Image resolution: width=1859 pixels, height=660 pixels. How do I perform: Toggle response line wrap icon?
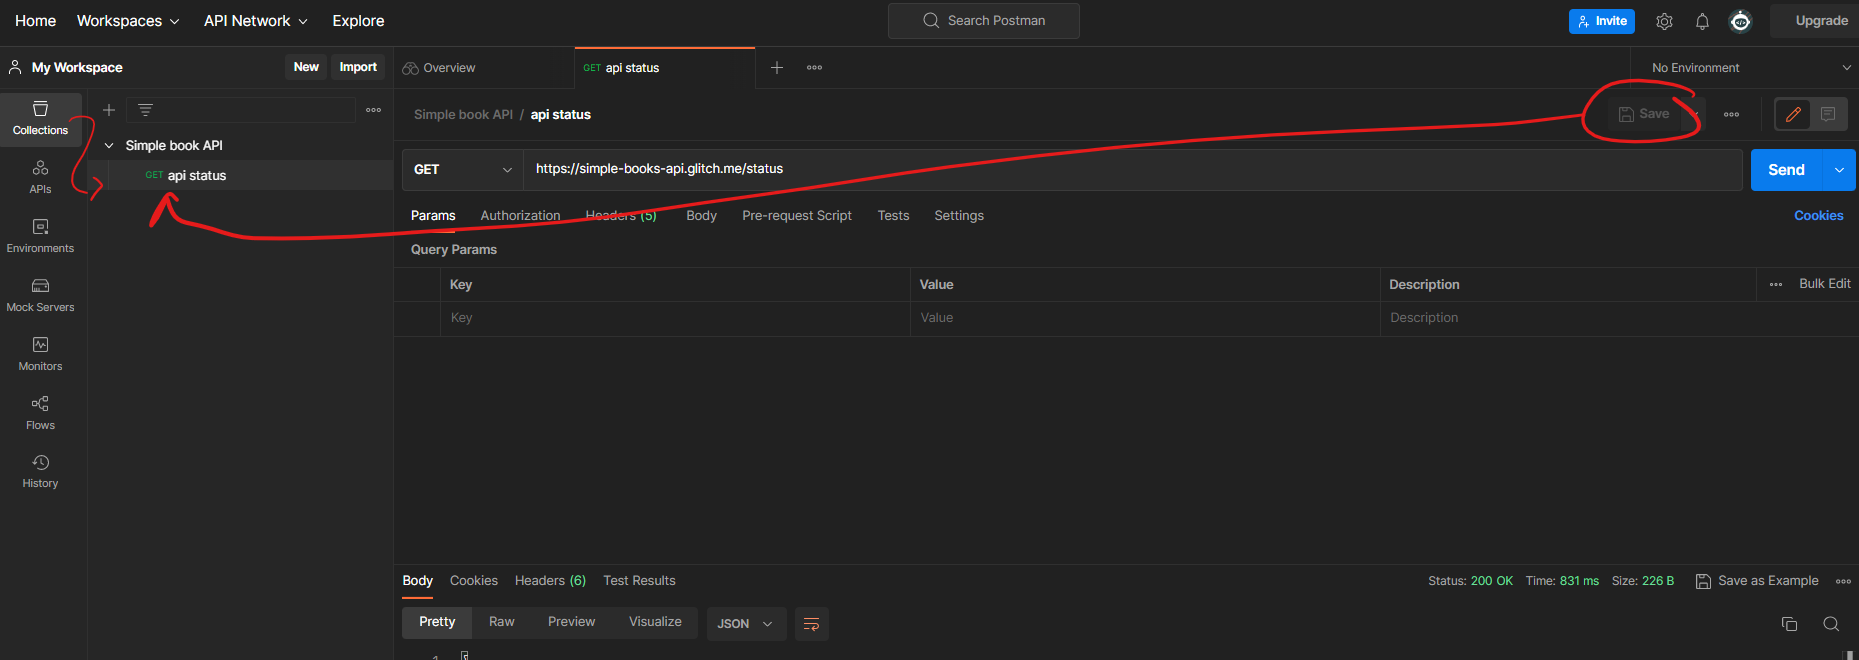click(x=811, y=624)
